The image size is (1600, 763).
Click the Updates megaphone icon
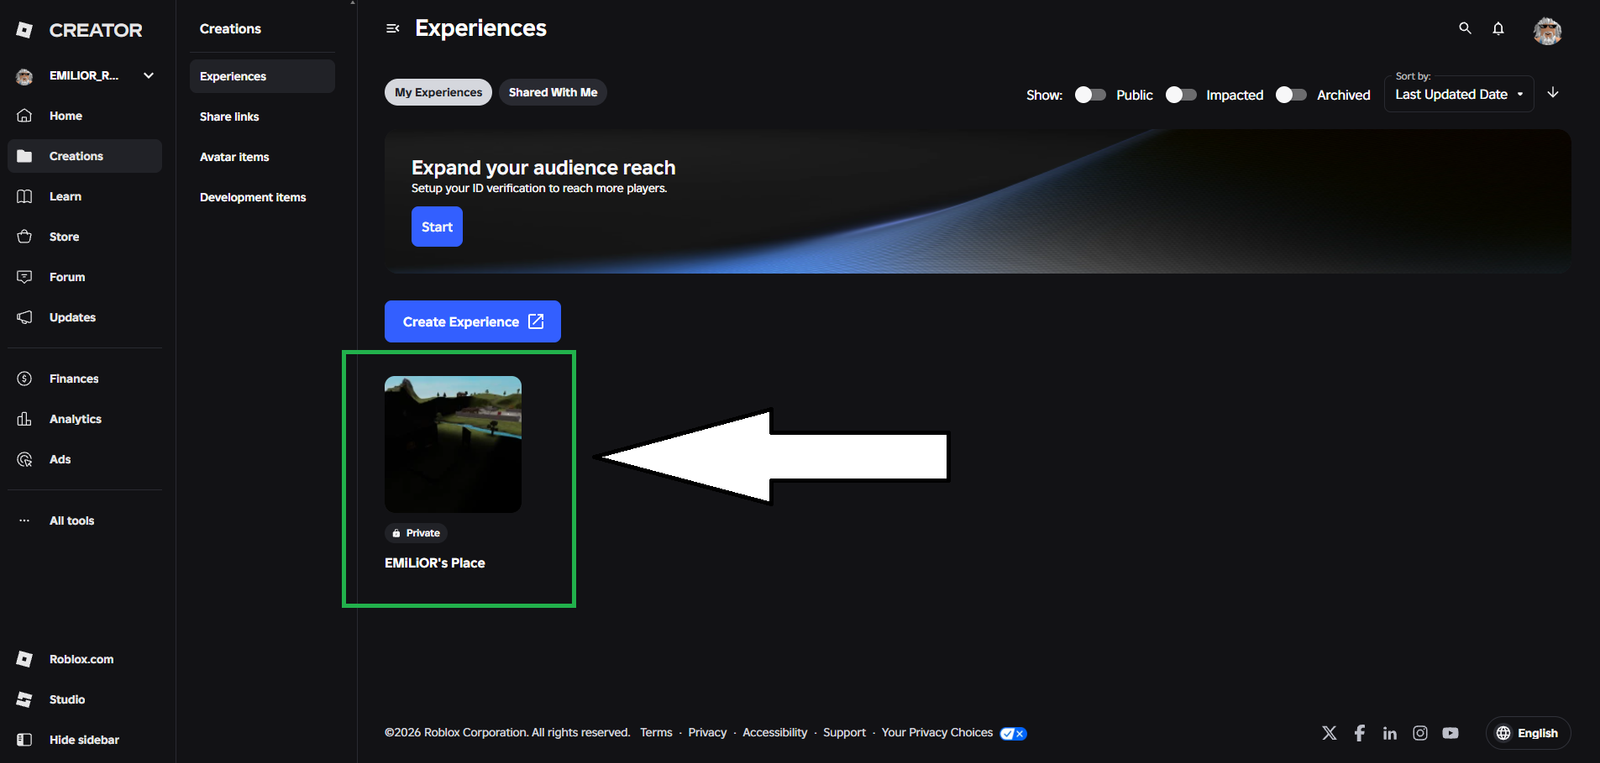(x=25, y=317)
